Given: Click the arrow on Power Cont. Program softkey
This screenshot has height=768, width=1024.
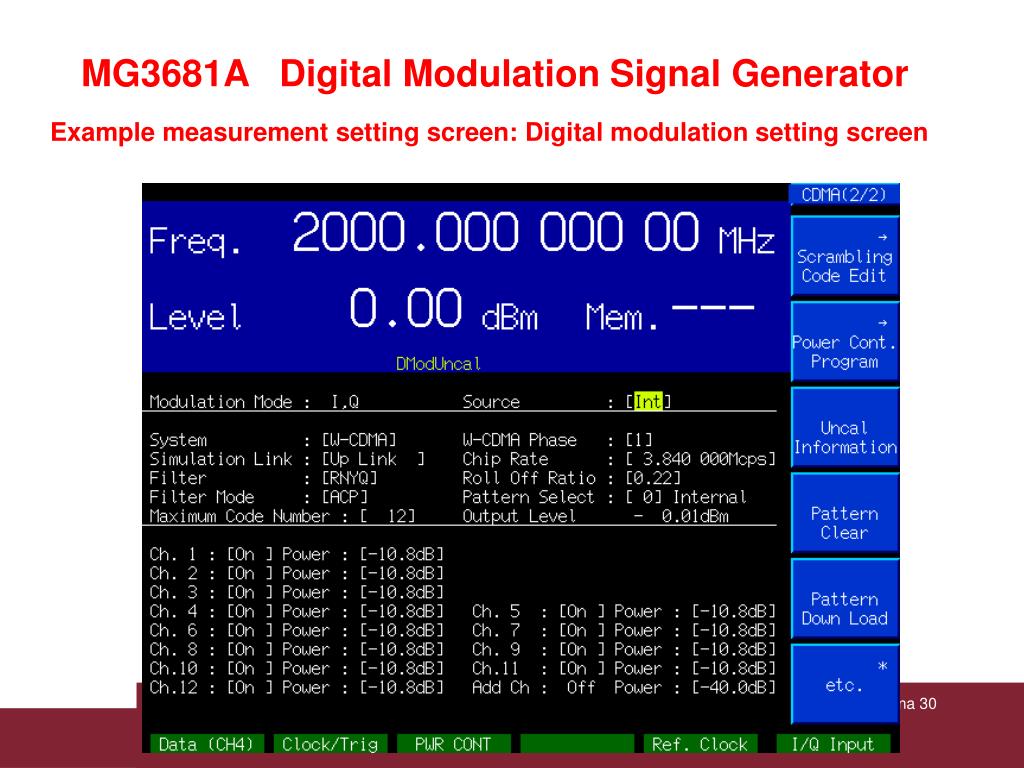Looking at the screenshot, I should coord(882,323).
